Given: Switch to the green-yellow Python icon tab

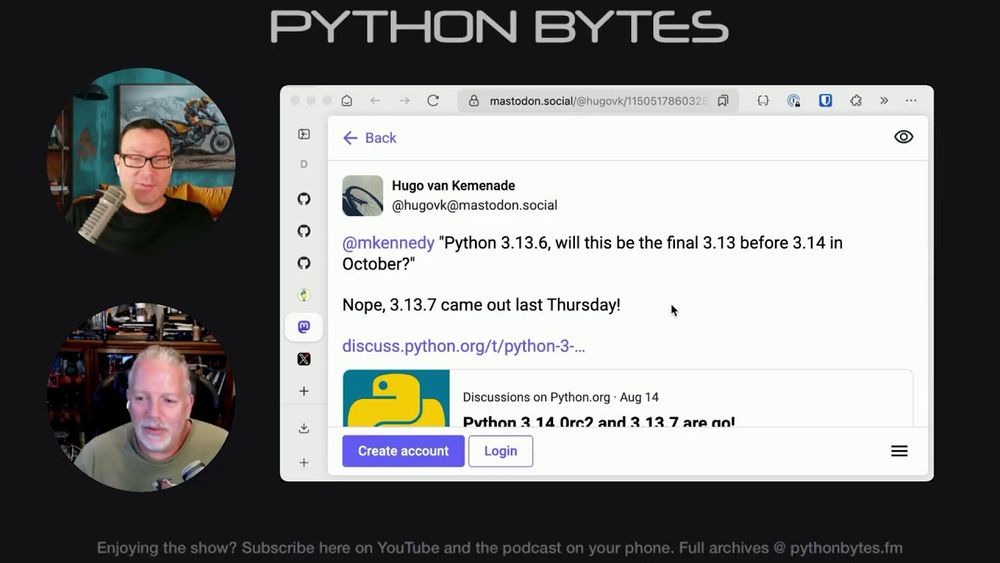Looking at the screenshot, I should tap(304, 295).
